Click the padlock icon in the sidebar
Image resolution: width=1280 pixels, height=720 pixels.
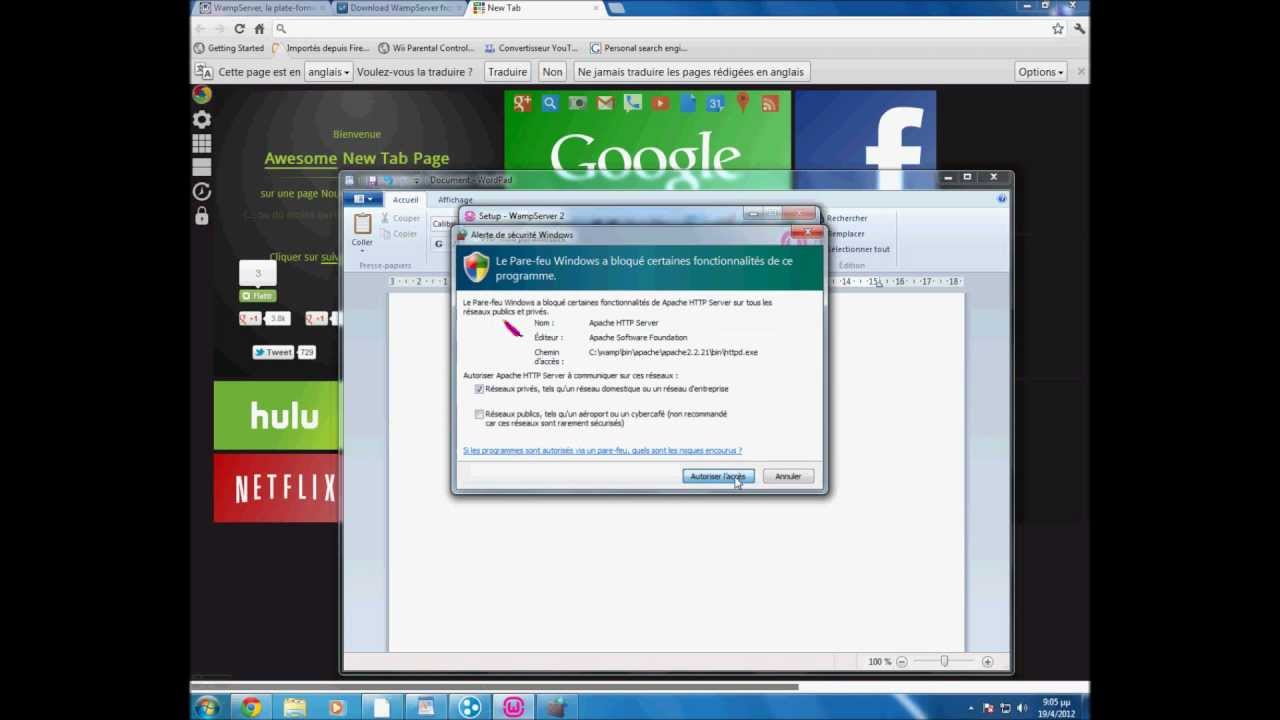click(202, 216)
